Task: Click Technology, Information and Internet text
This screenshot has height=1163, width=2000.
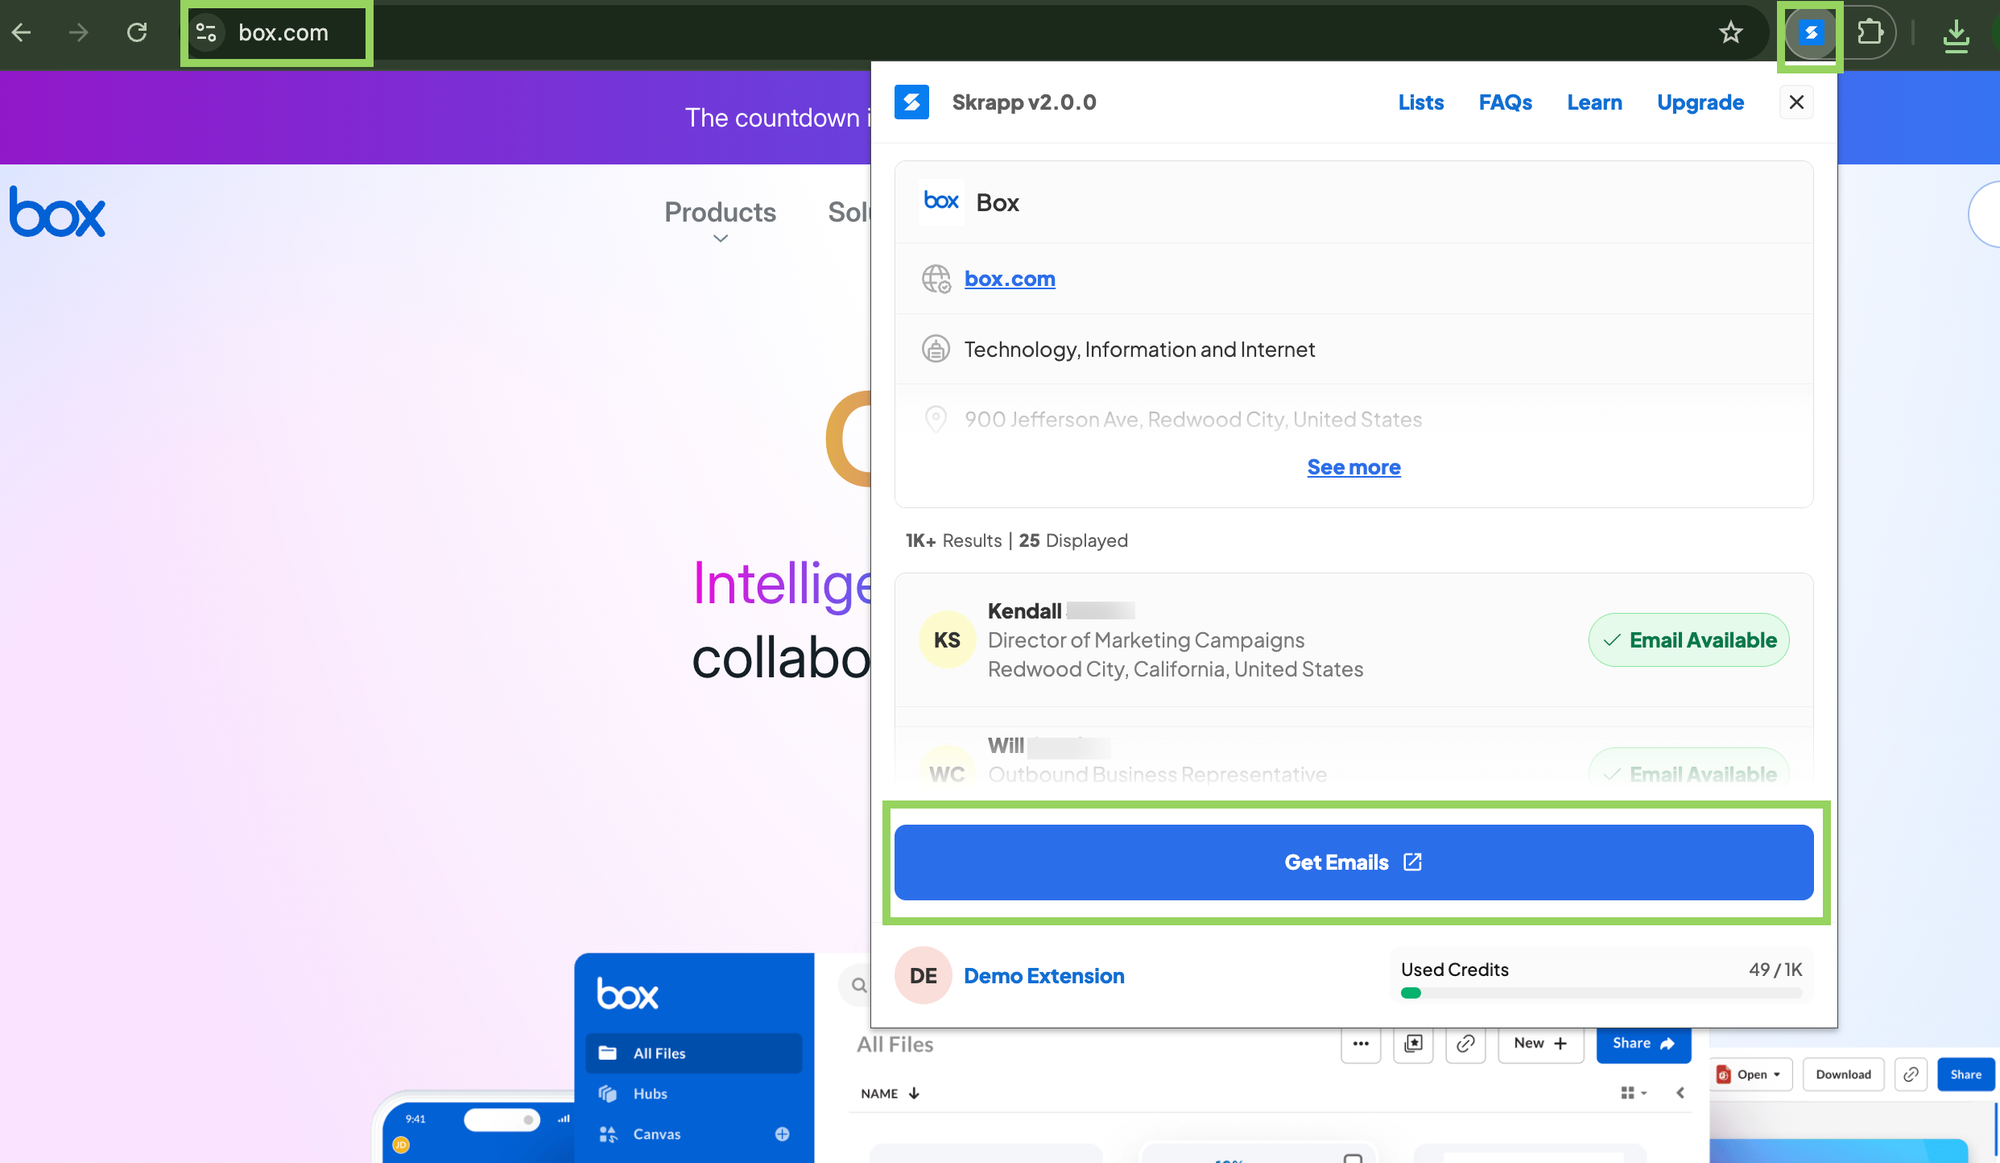Action: pyautogui.click(x=1139, y=349)
